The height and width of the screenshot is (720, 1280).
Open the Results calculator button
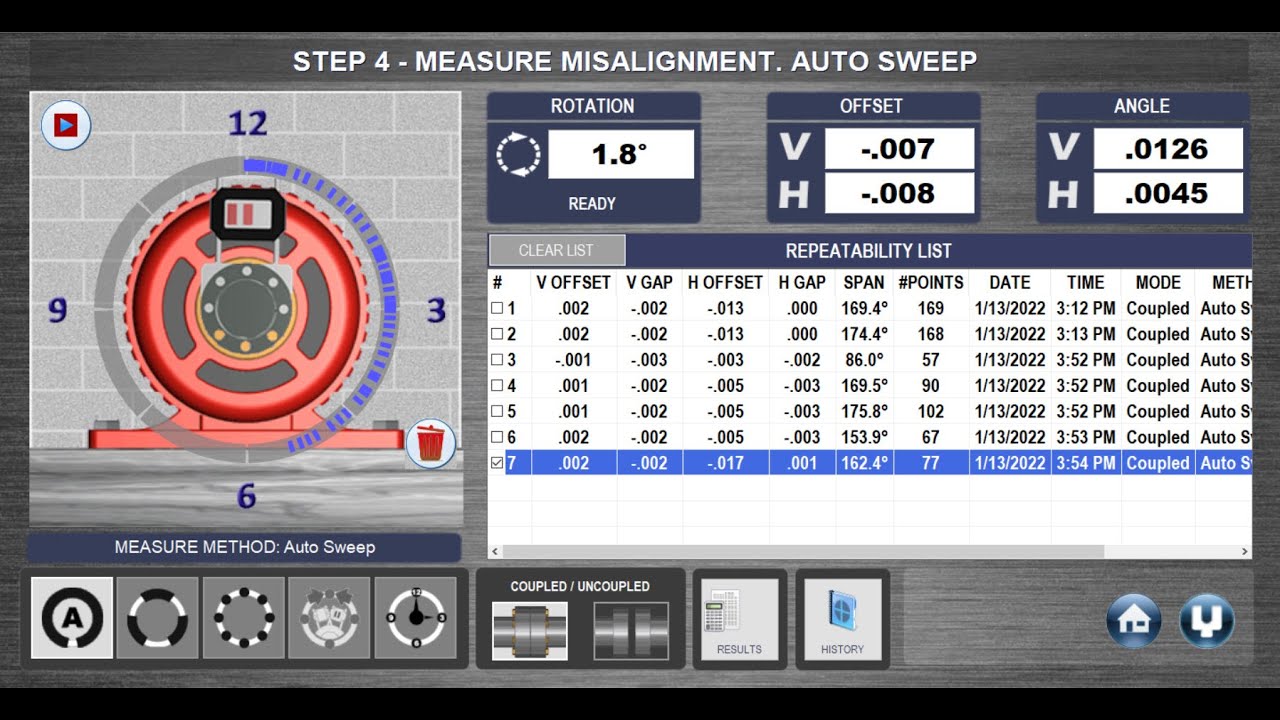(739, 619)
